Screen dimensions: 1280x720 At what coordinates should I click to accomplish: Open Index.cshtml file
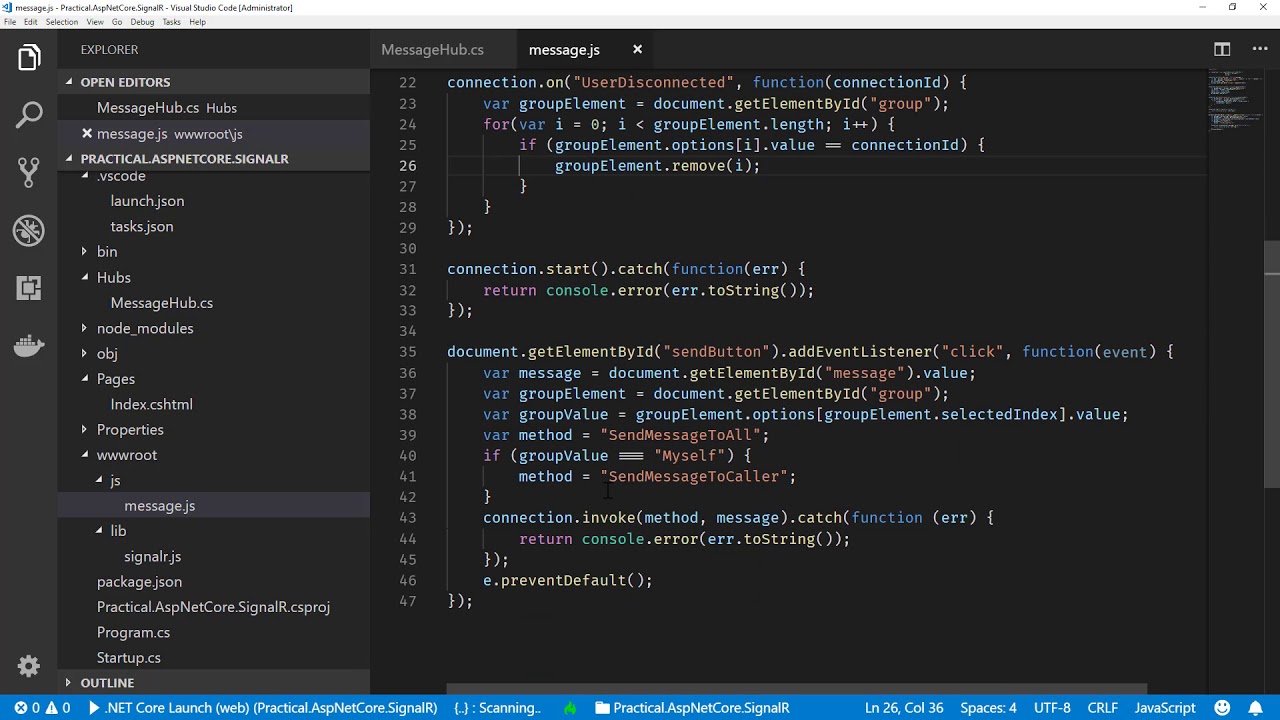(x=151, y=404)
